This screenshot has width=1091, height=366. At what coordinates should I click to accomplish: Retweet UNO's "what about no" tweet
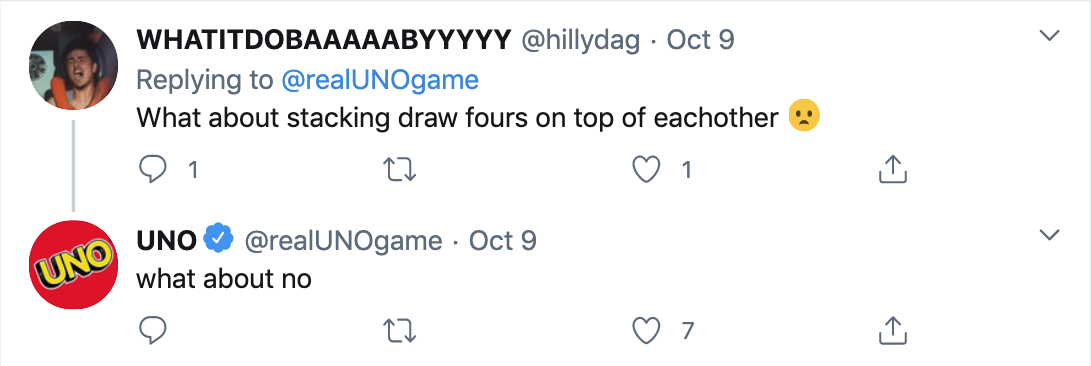point(400,330)
